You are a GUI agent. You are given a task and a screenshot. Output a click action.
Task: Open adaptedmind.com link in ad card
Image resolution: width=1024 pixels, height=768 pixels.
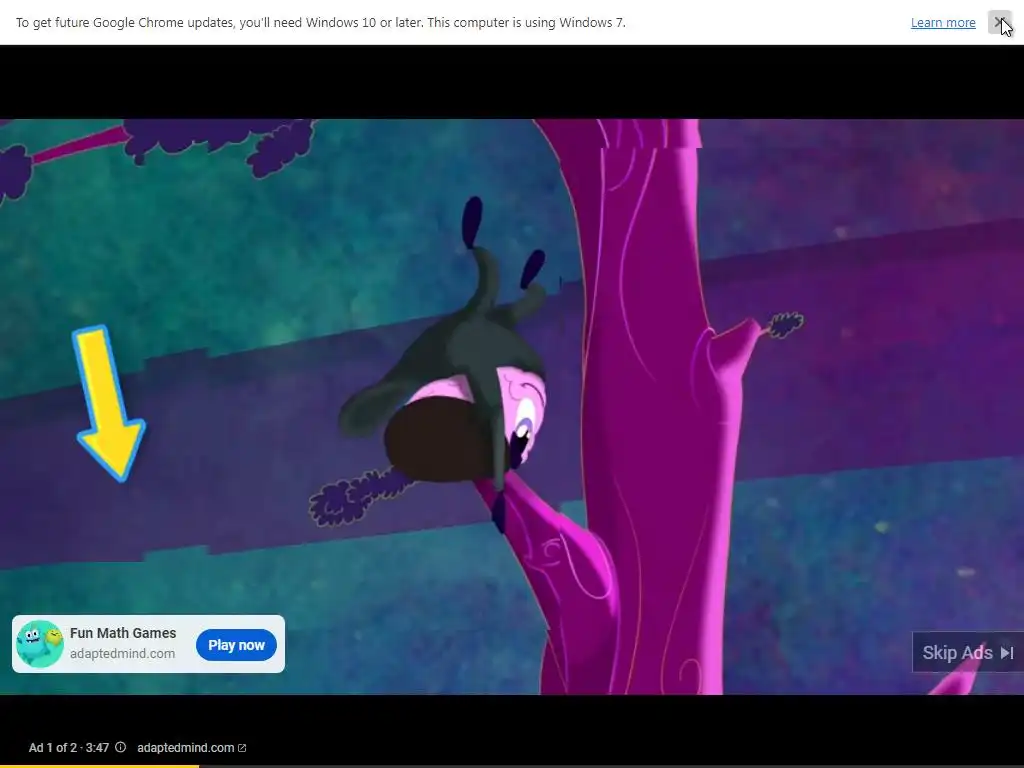(x=122, y=654)
